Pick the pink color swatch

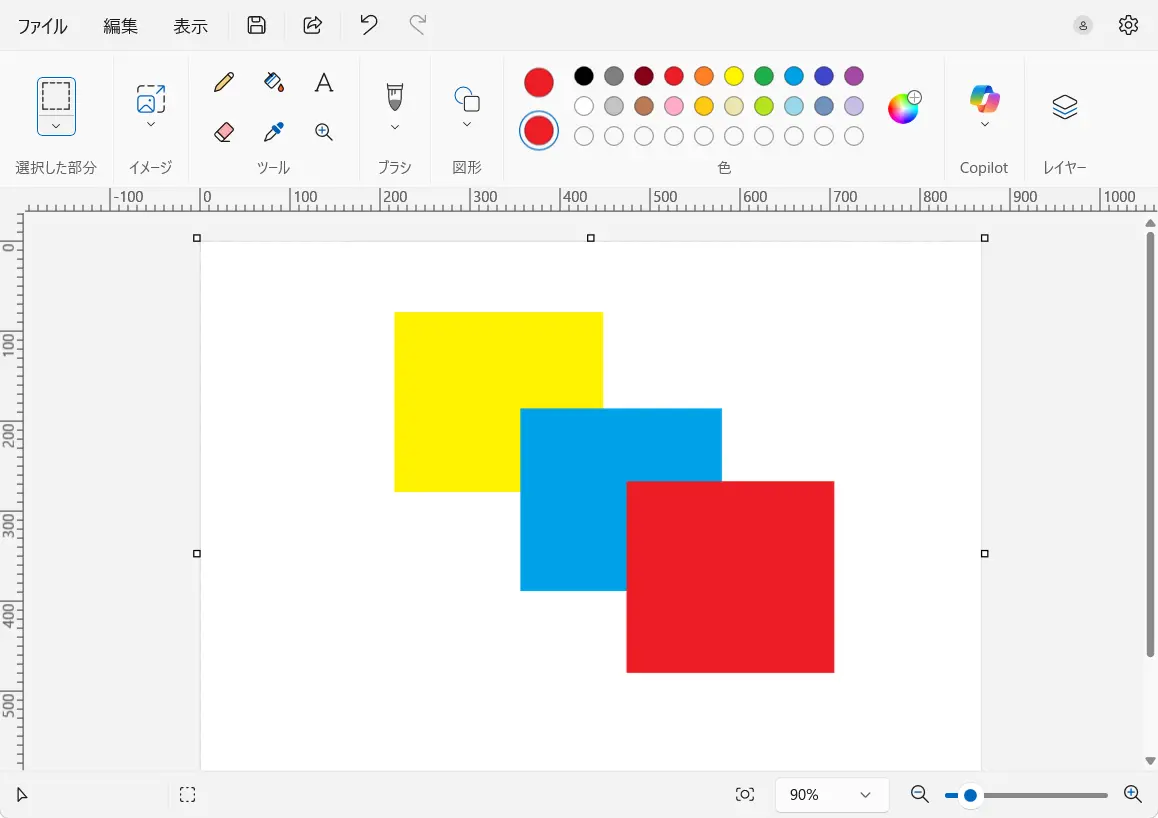tap(674, 106)
